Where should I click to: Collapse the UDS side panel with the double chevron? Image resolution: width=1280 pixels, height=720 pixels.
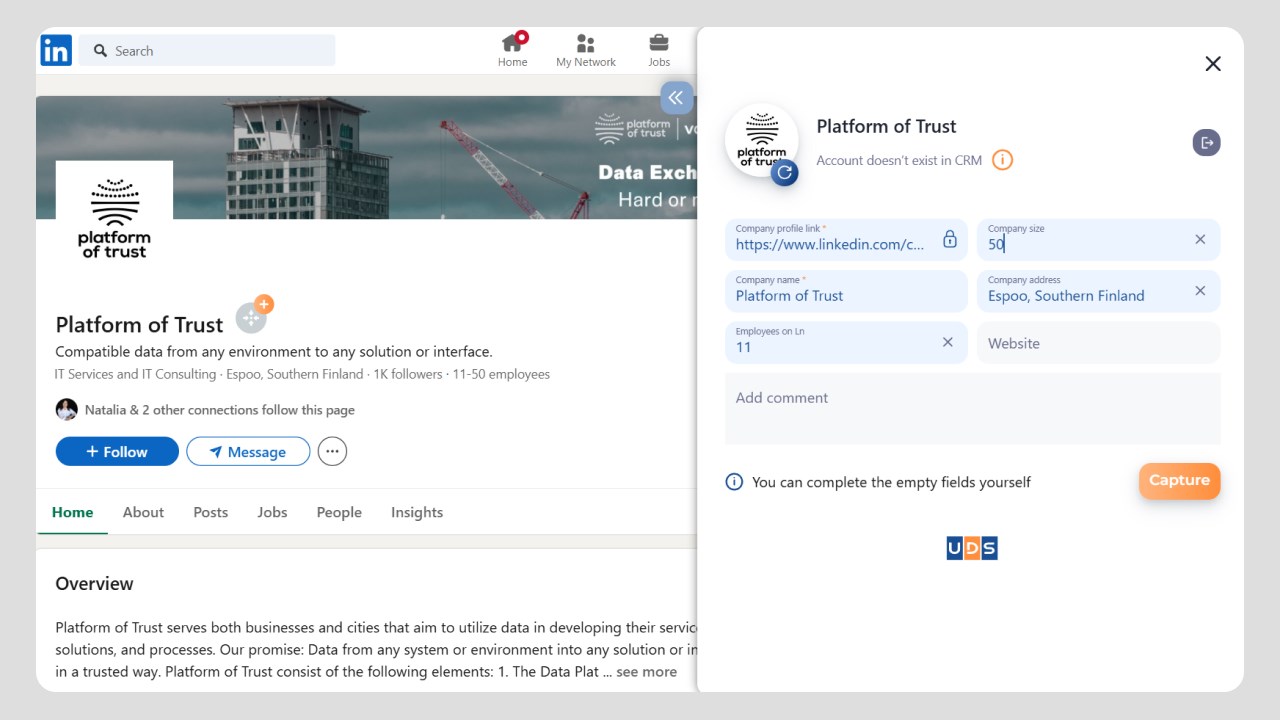coord(676,97)
